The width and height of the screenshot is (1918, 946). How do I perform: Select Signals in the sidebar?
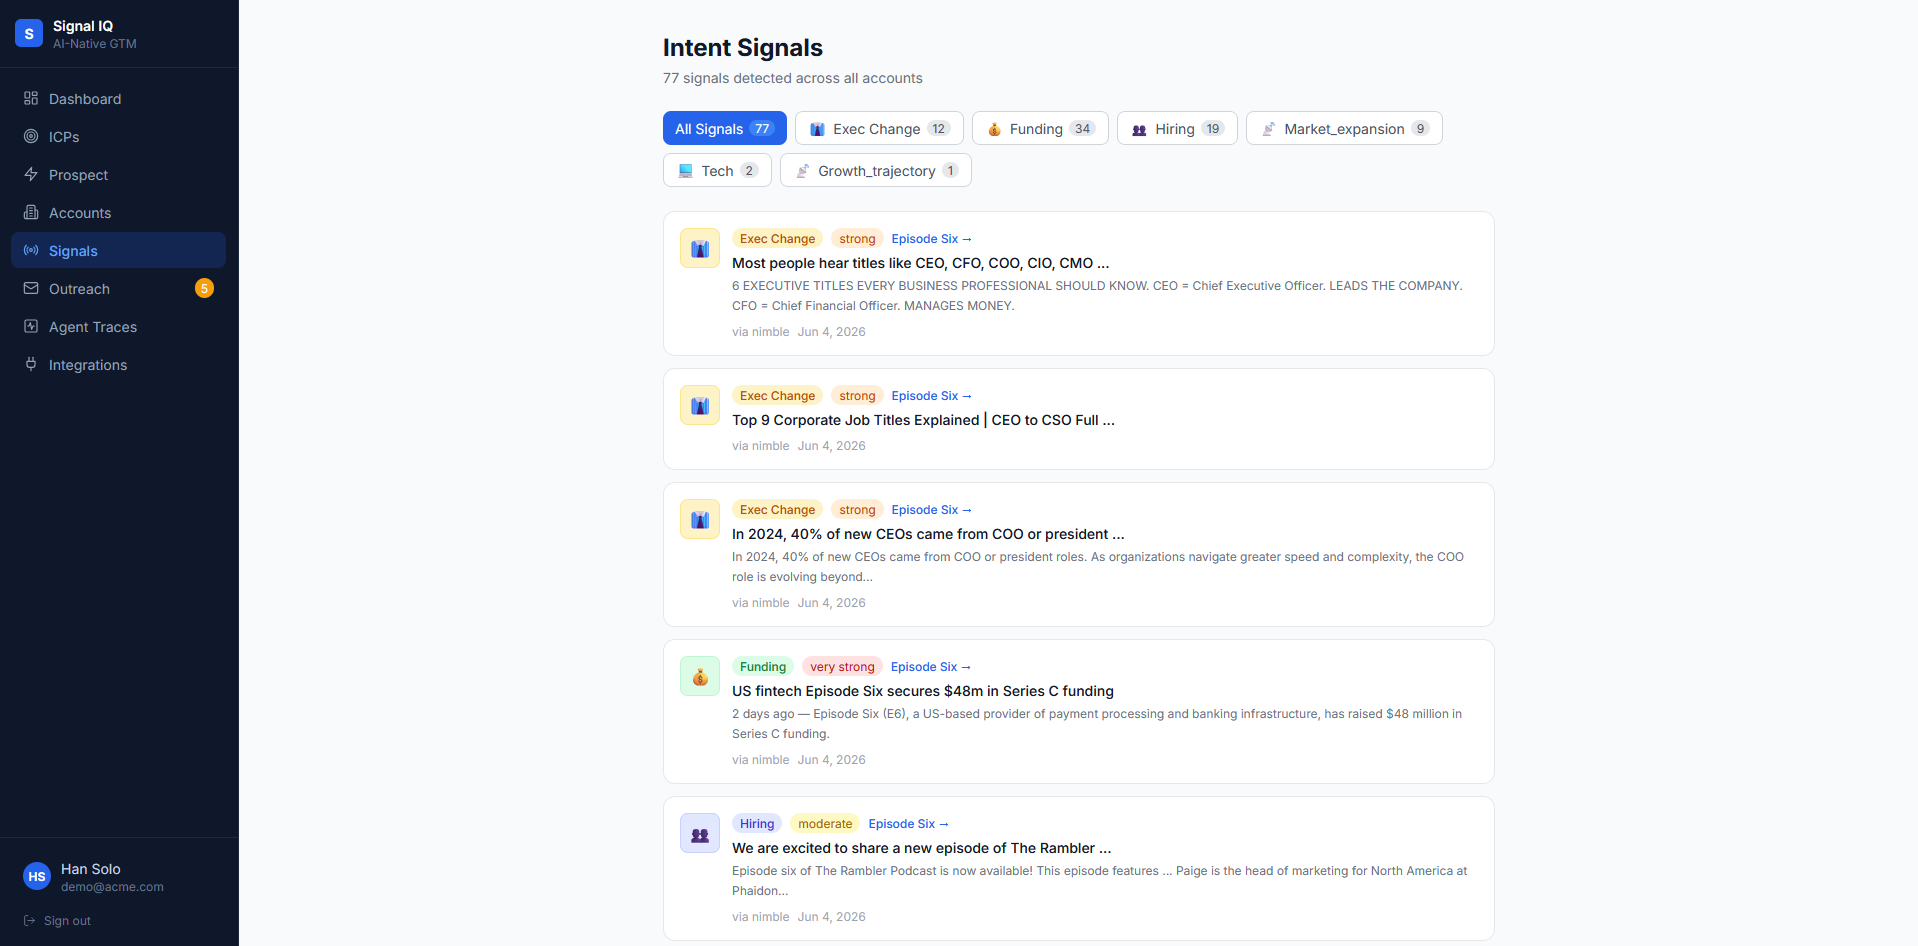click(118, 250)
